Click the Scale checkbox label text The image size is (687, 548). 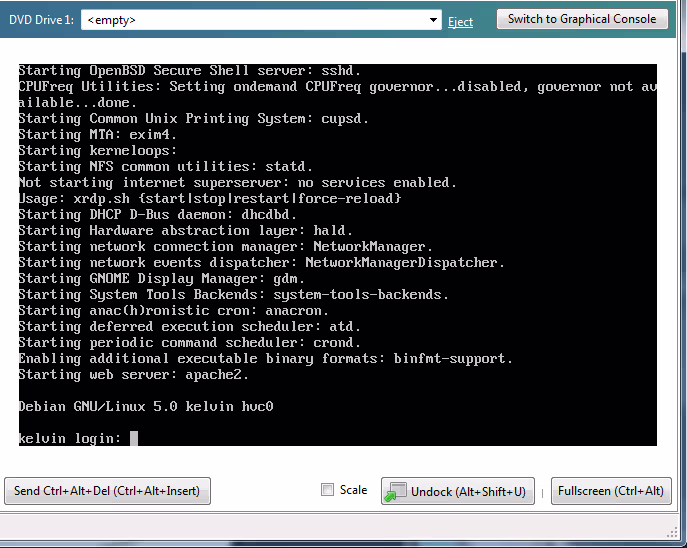[353, 490]
